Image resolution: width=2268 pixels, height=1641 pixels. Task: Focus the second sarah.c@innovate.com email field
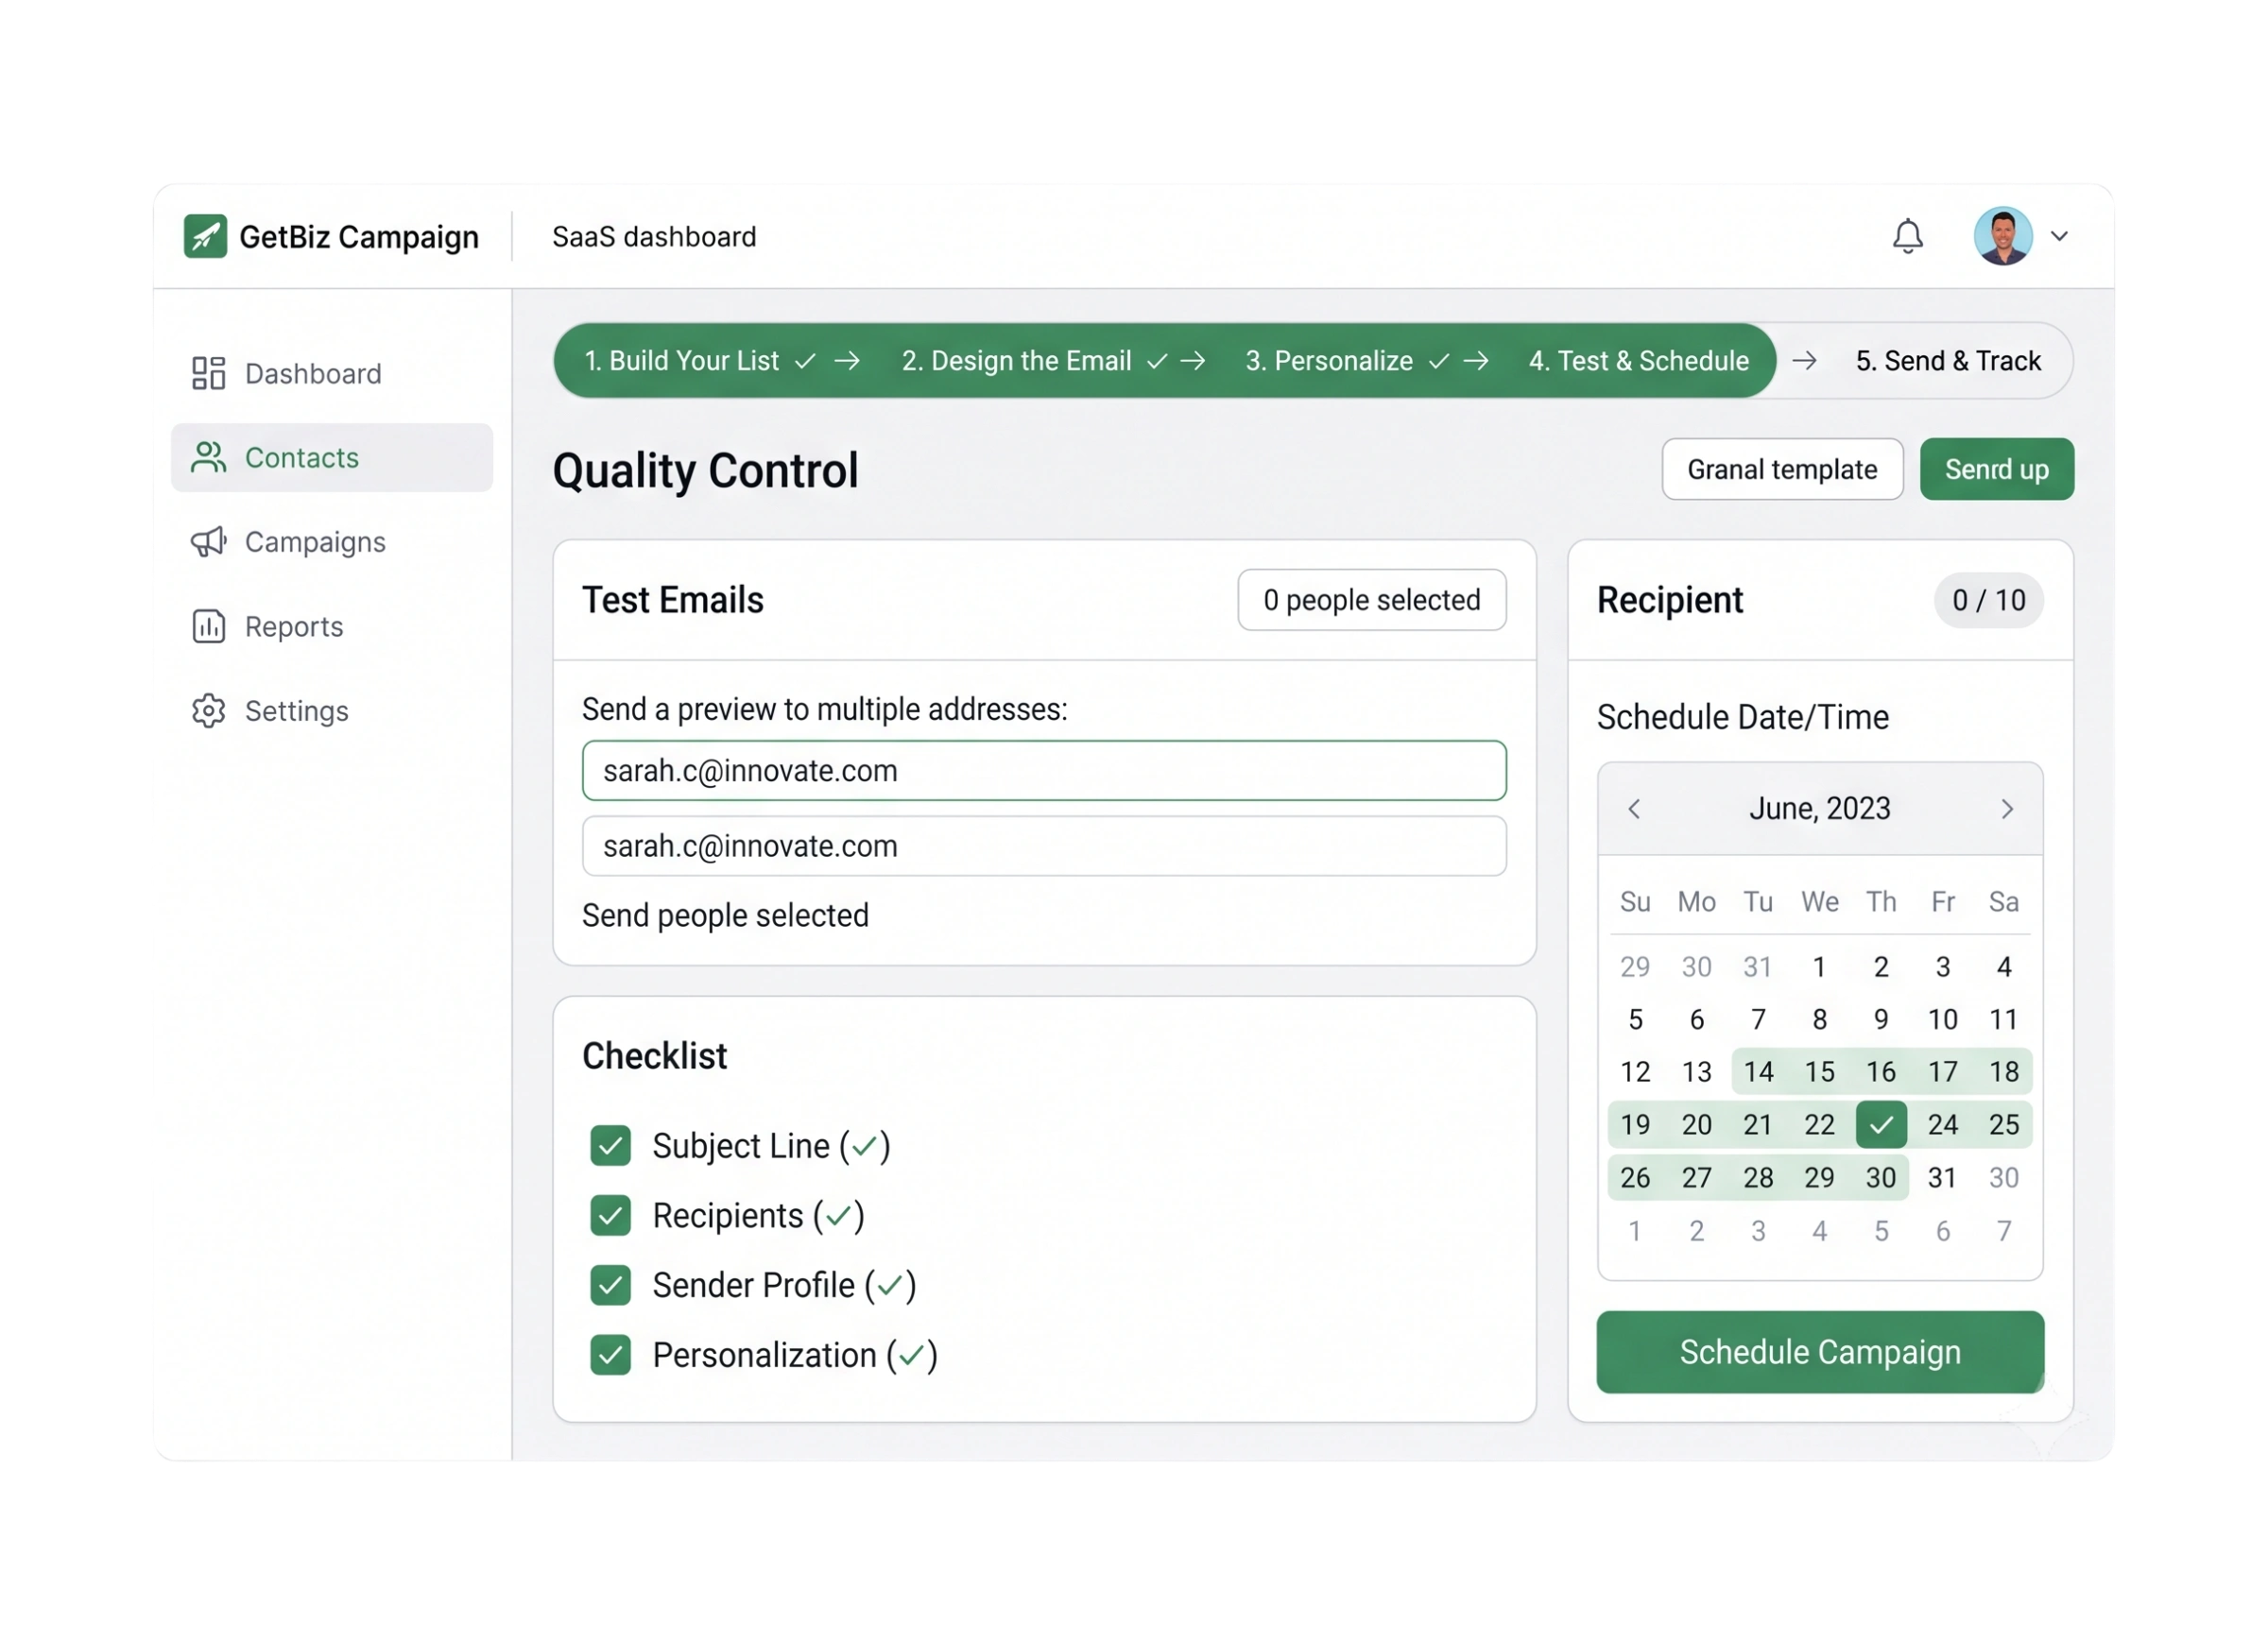pos(1043,845)
